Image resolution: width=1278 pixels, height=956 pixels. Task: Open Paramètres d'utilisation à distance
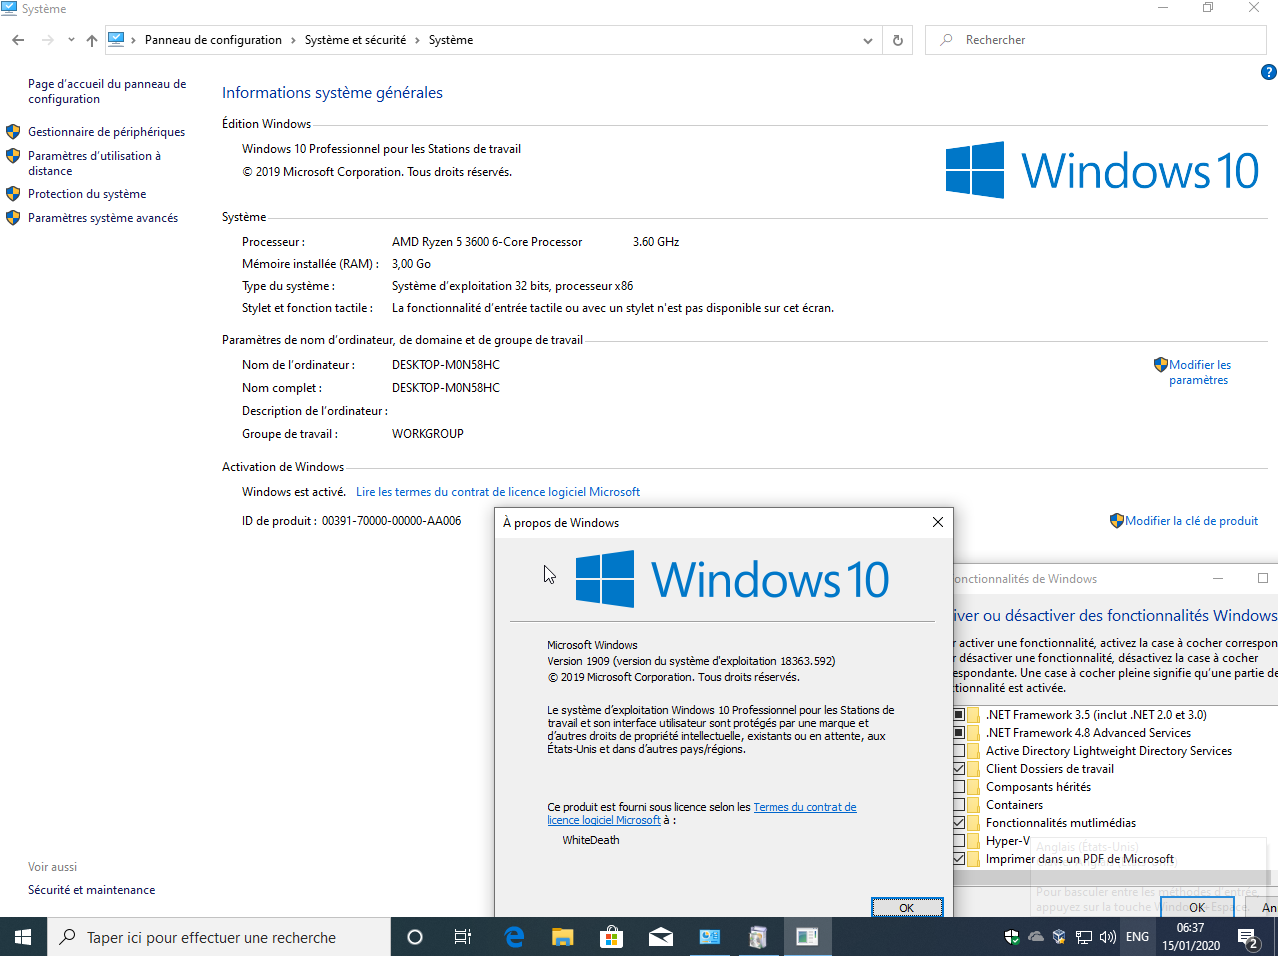[94, 163]
